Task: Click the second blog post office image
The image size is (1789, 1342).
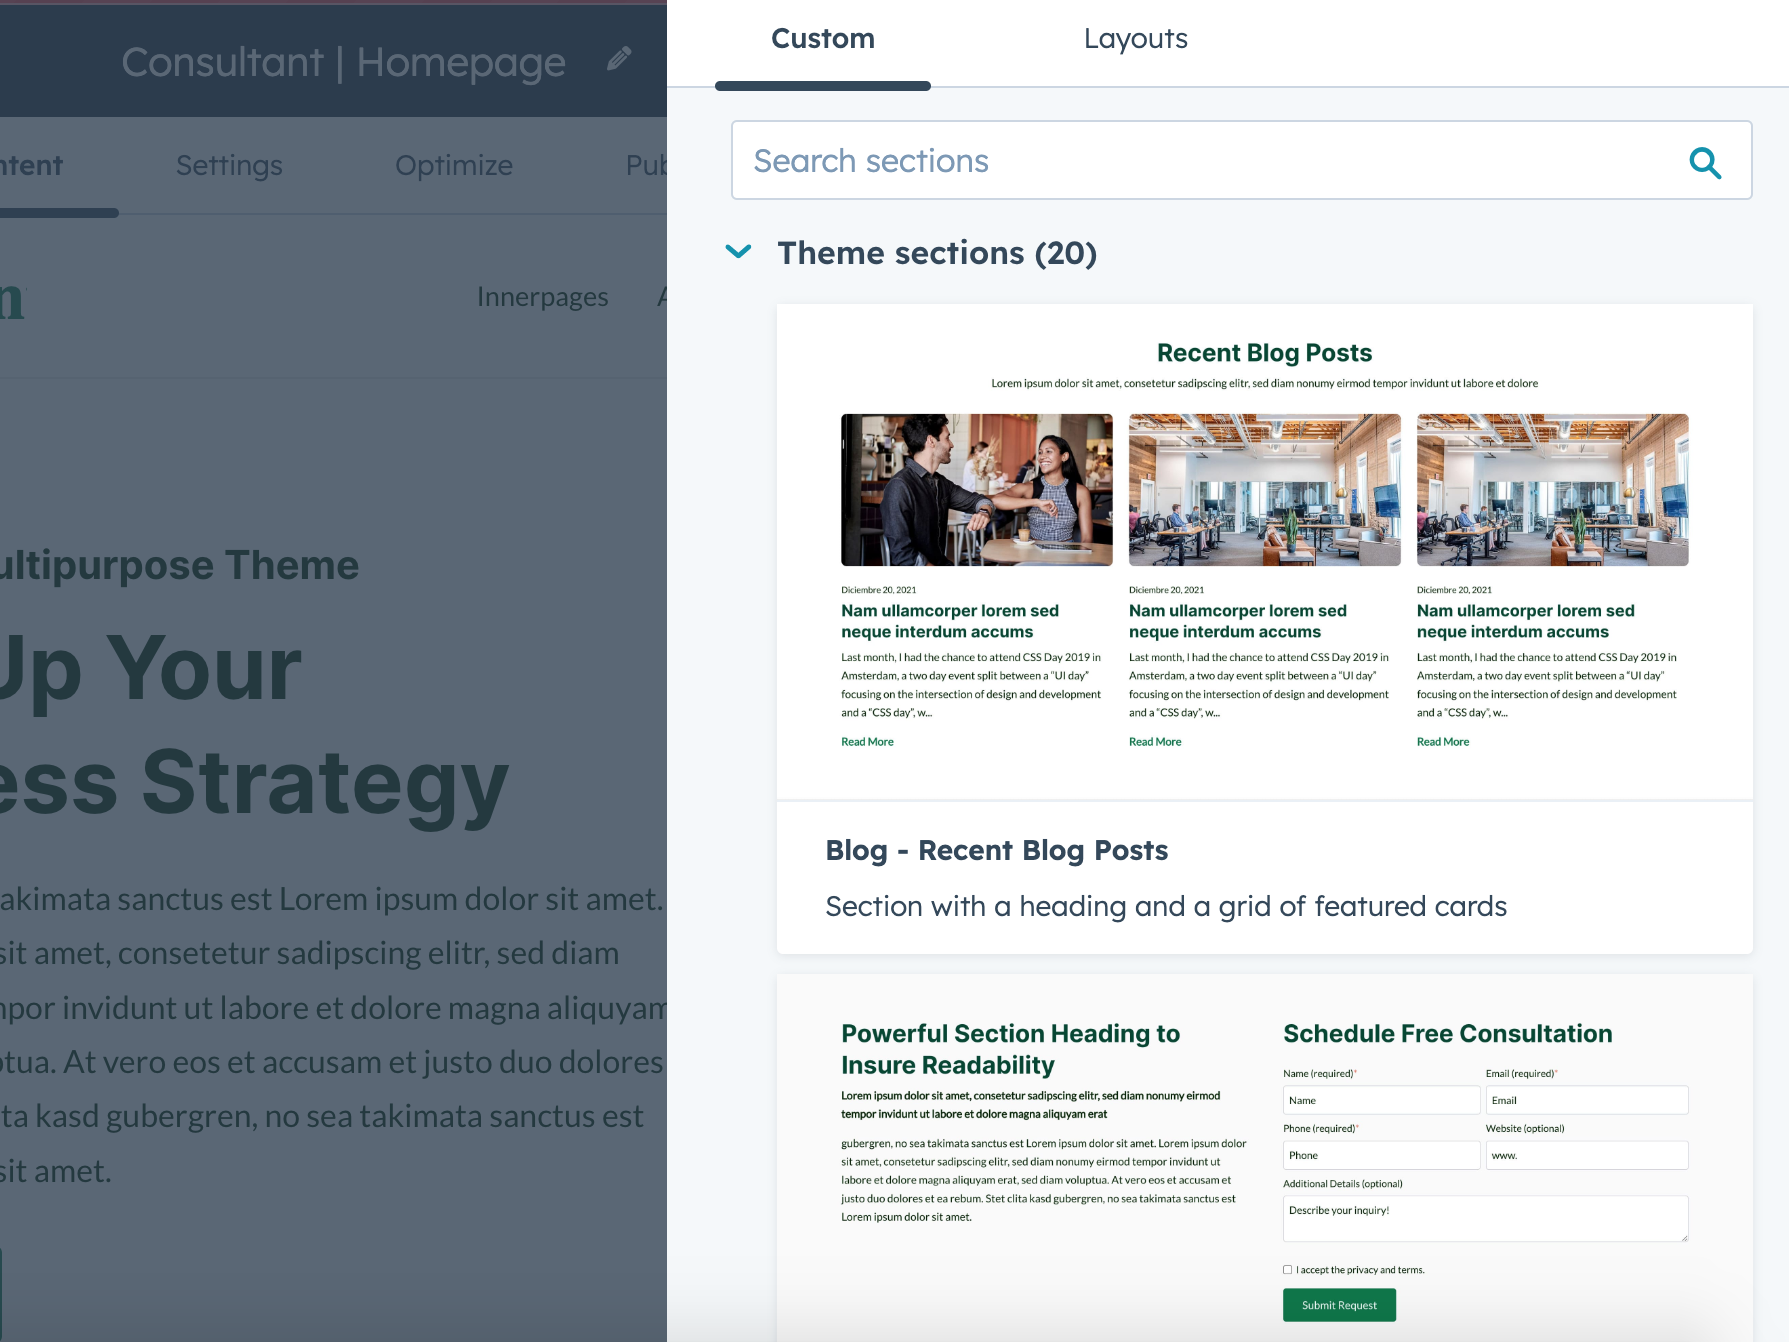Action: click(1264, 490)
